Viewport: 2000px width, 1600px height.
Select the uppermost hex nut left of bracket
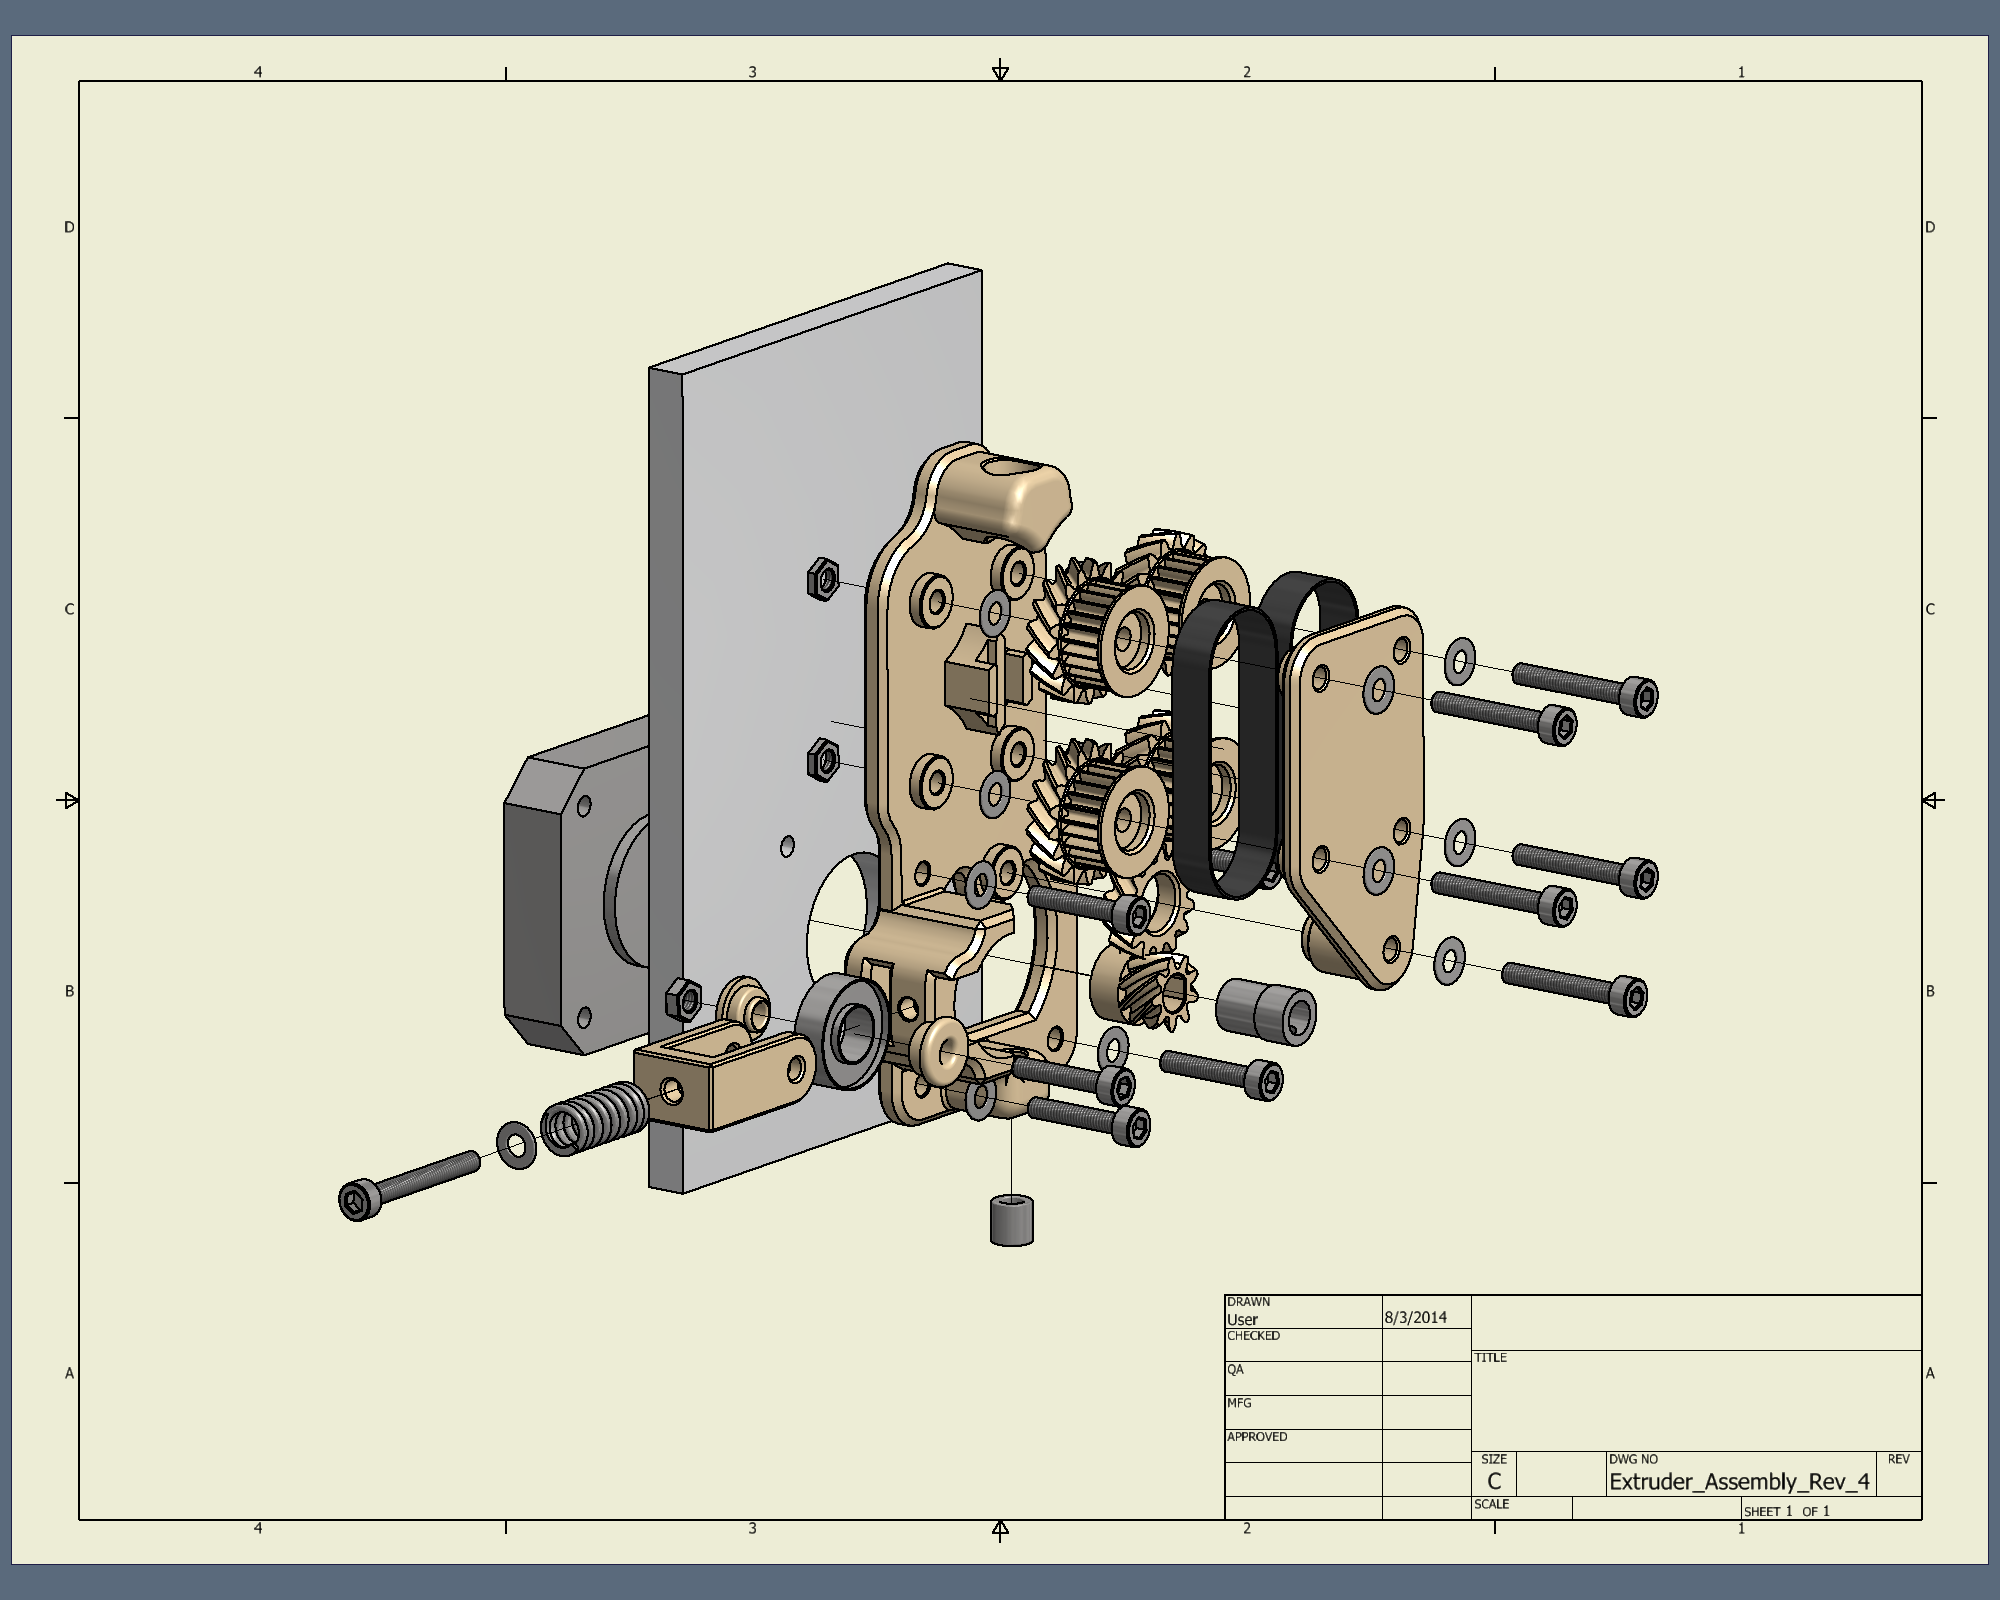(822, 579)
